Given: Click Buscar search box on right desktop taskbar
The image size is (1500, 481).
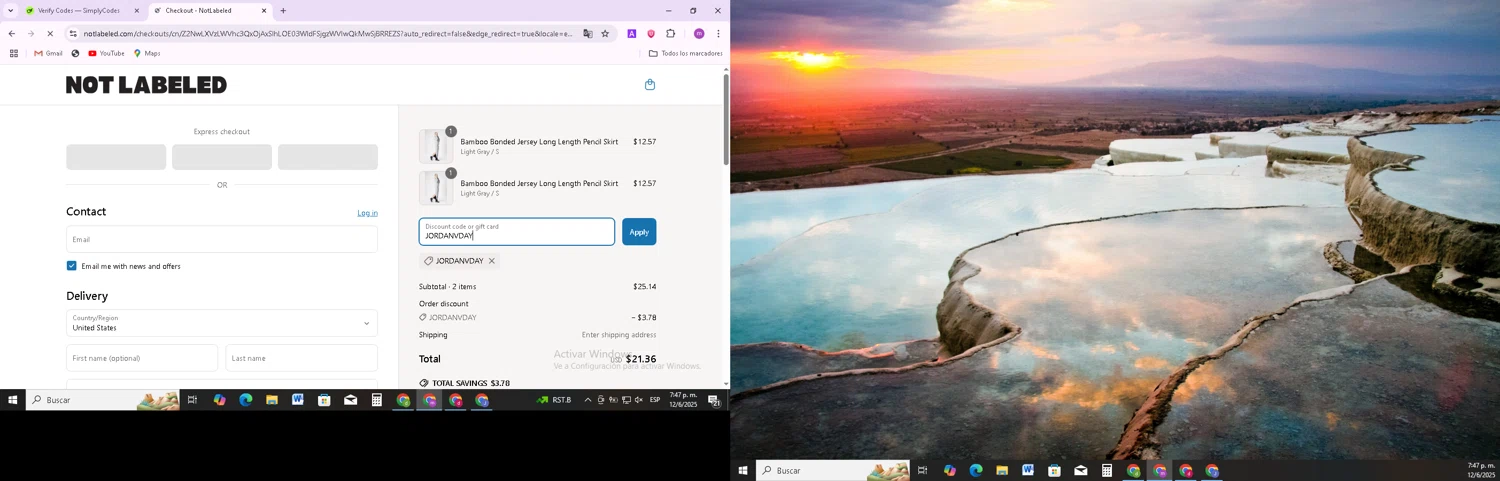Looking at the screenshot, I should pyautogui.click(x=833, y=471).
